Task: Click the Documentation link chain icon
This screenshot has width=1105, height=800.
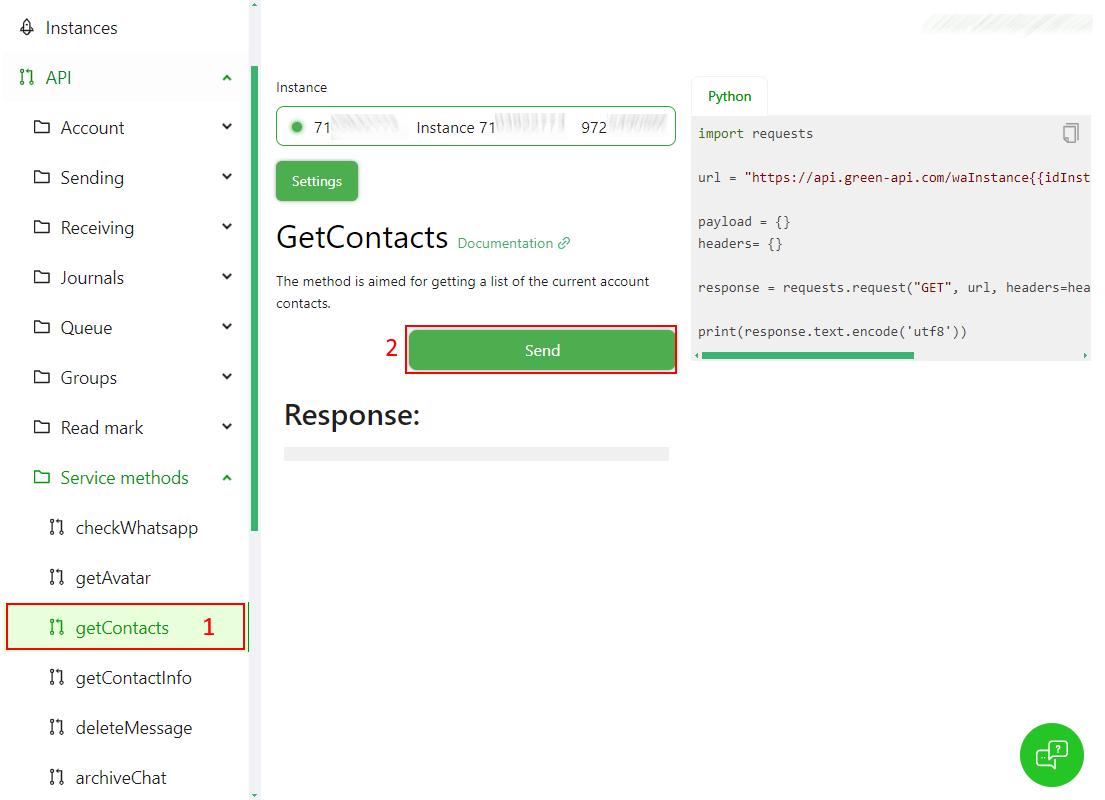Action: (x=564, y=243)
